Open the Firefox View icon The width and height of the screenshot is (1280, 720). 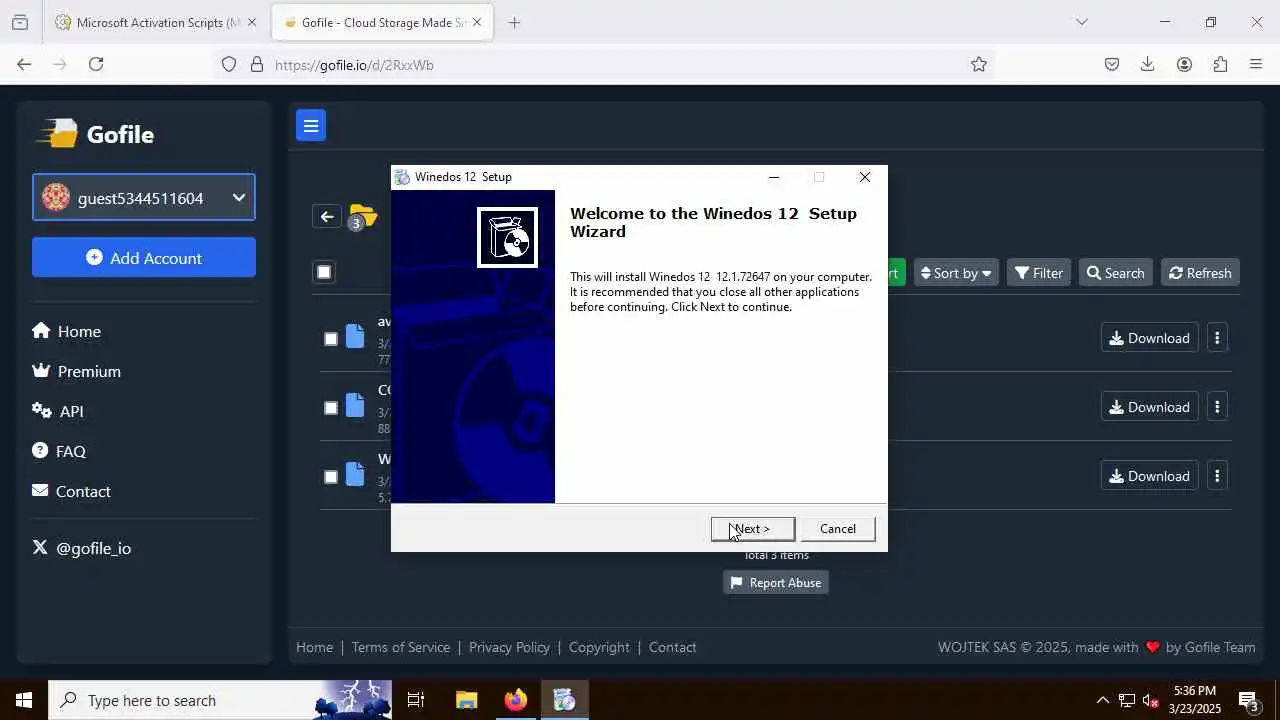(x=19, y=22)
